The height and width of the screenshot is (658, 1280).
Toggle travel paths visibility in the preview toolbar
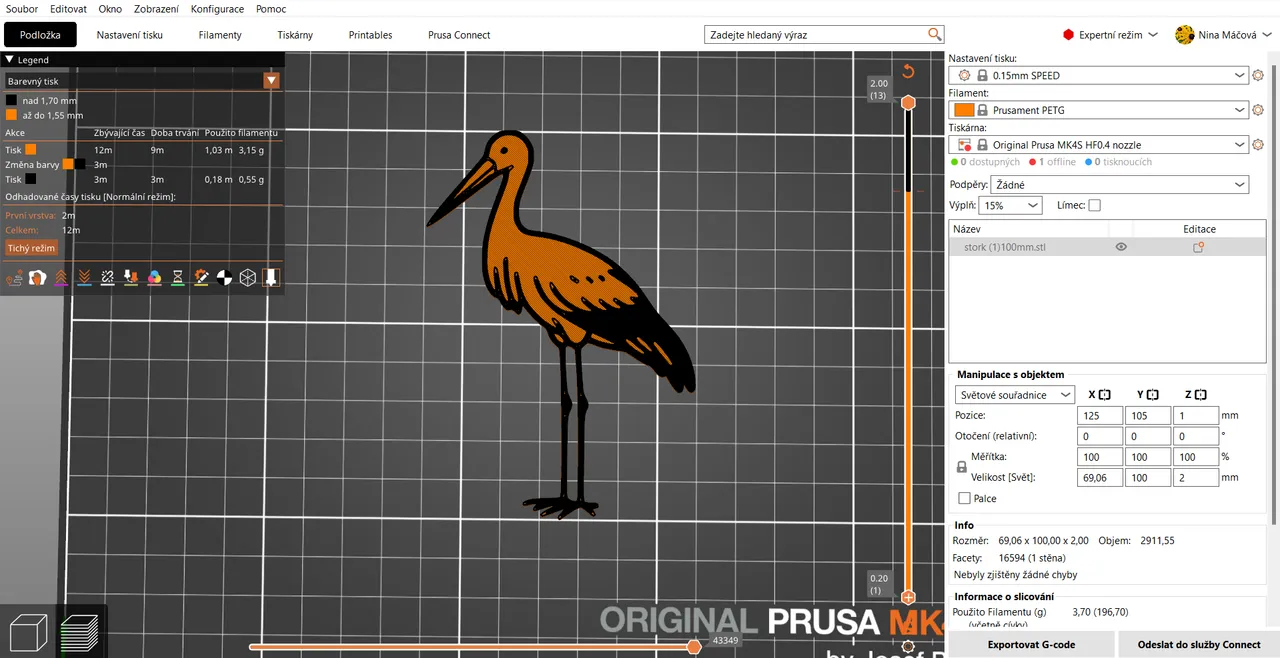[14, 277]
